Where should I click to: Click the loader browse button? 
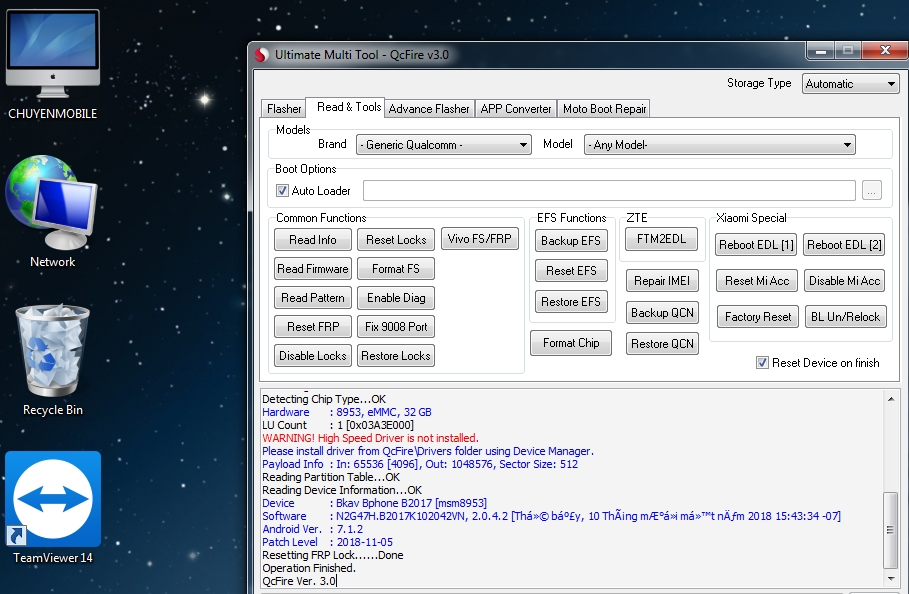(872, 191)
